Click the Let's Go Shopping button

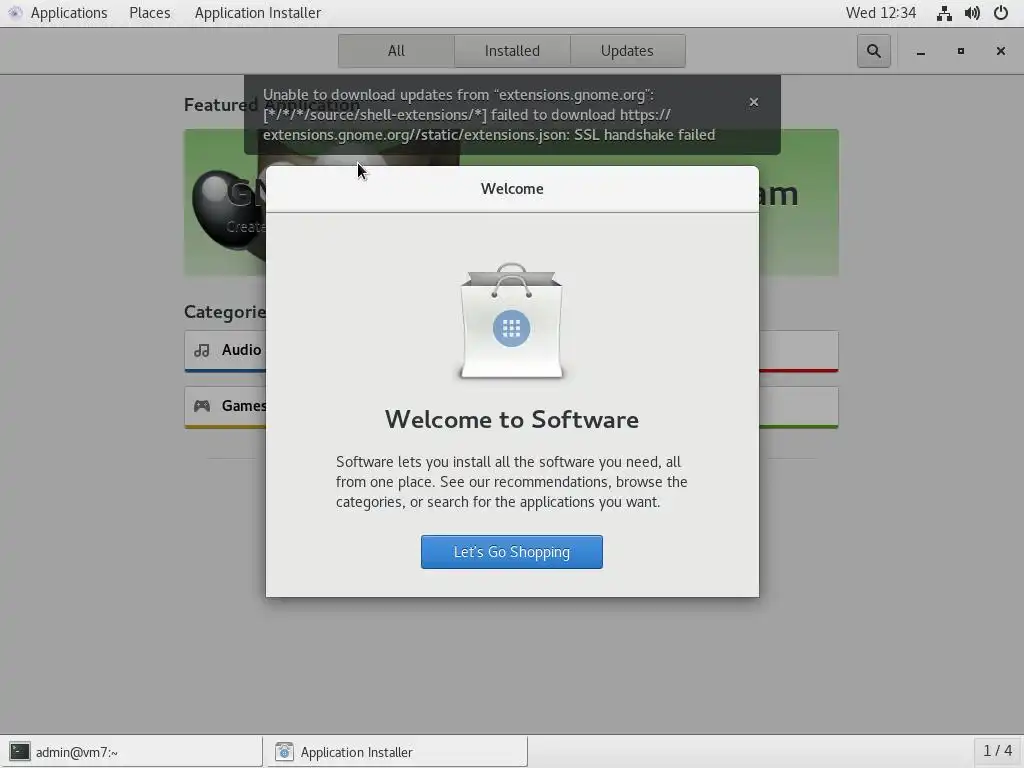coord(511,552)
